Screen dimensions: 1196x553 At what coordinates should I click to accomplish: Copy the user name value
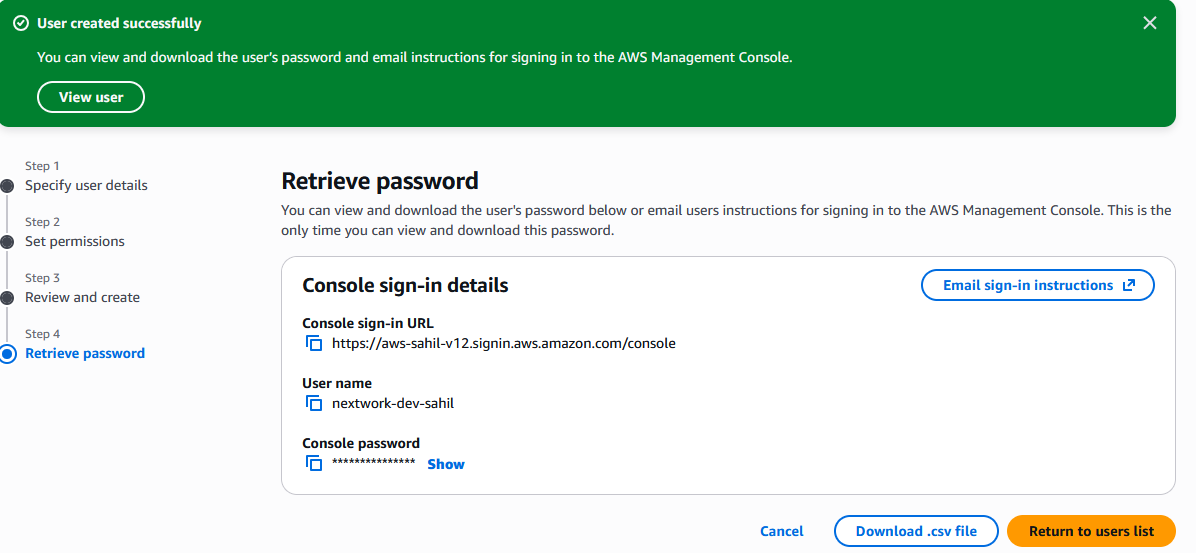pyautogui.click(x=314, y=403)
